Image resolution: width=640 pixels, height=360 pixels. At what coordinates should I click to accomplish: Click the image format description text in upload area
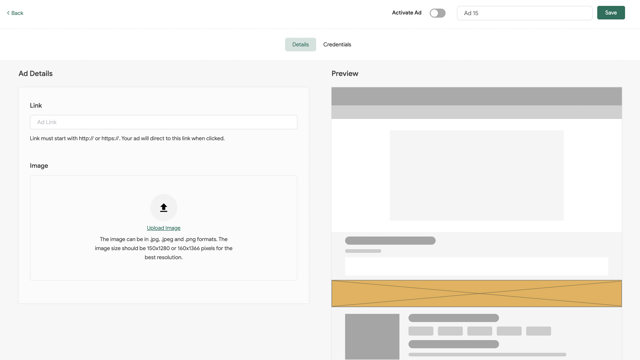click(164, 248)
